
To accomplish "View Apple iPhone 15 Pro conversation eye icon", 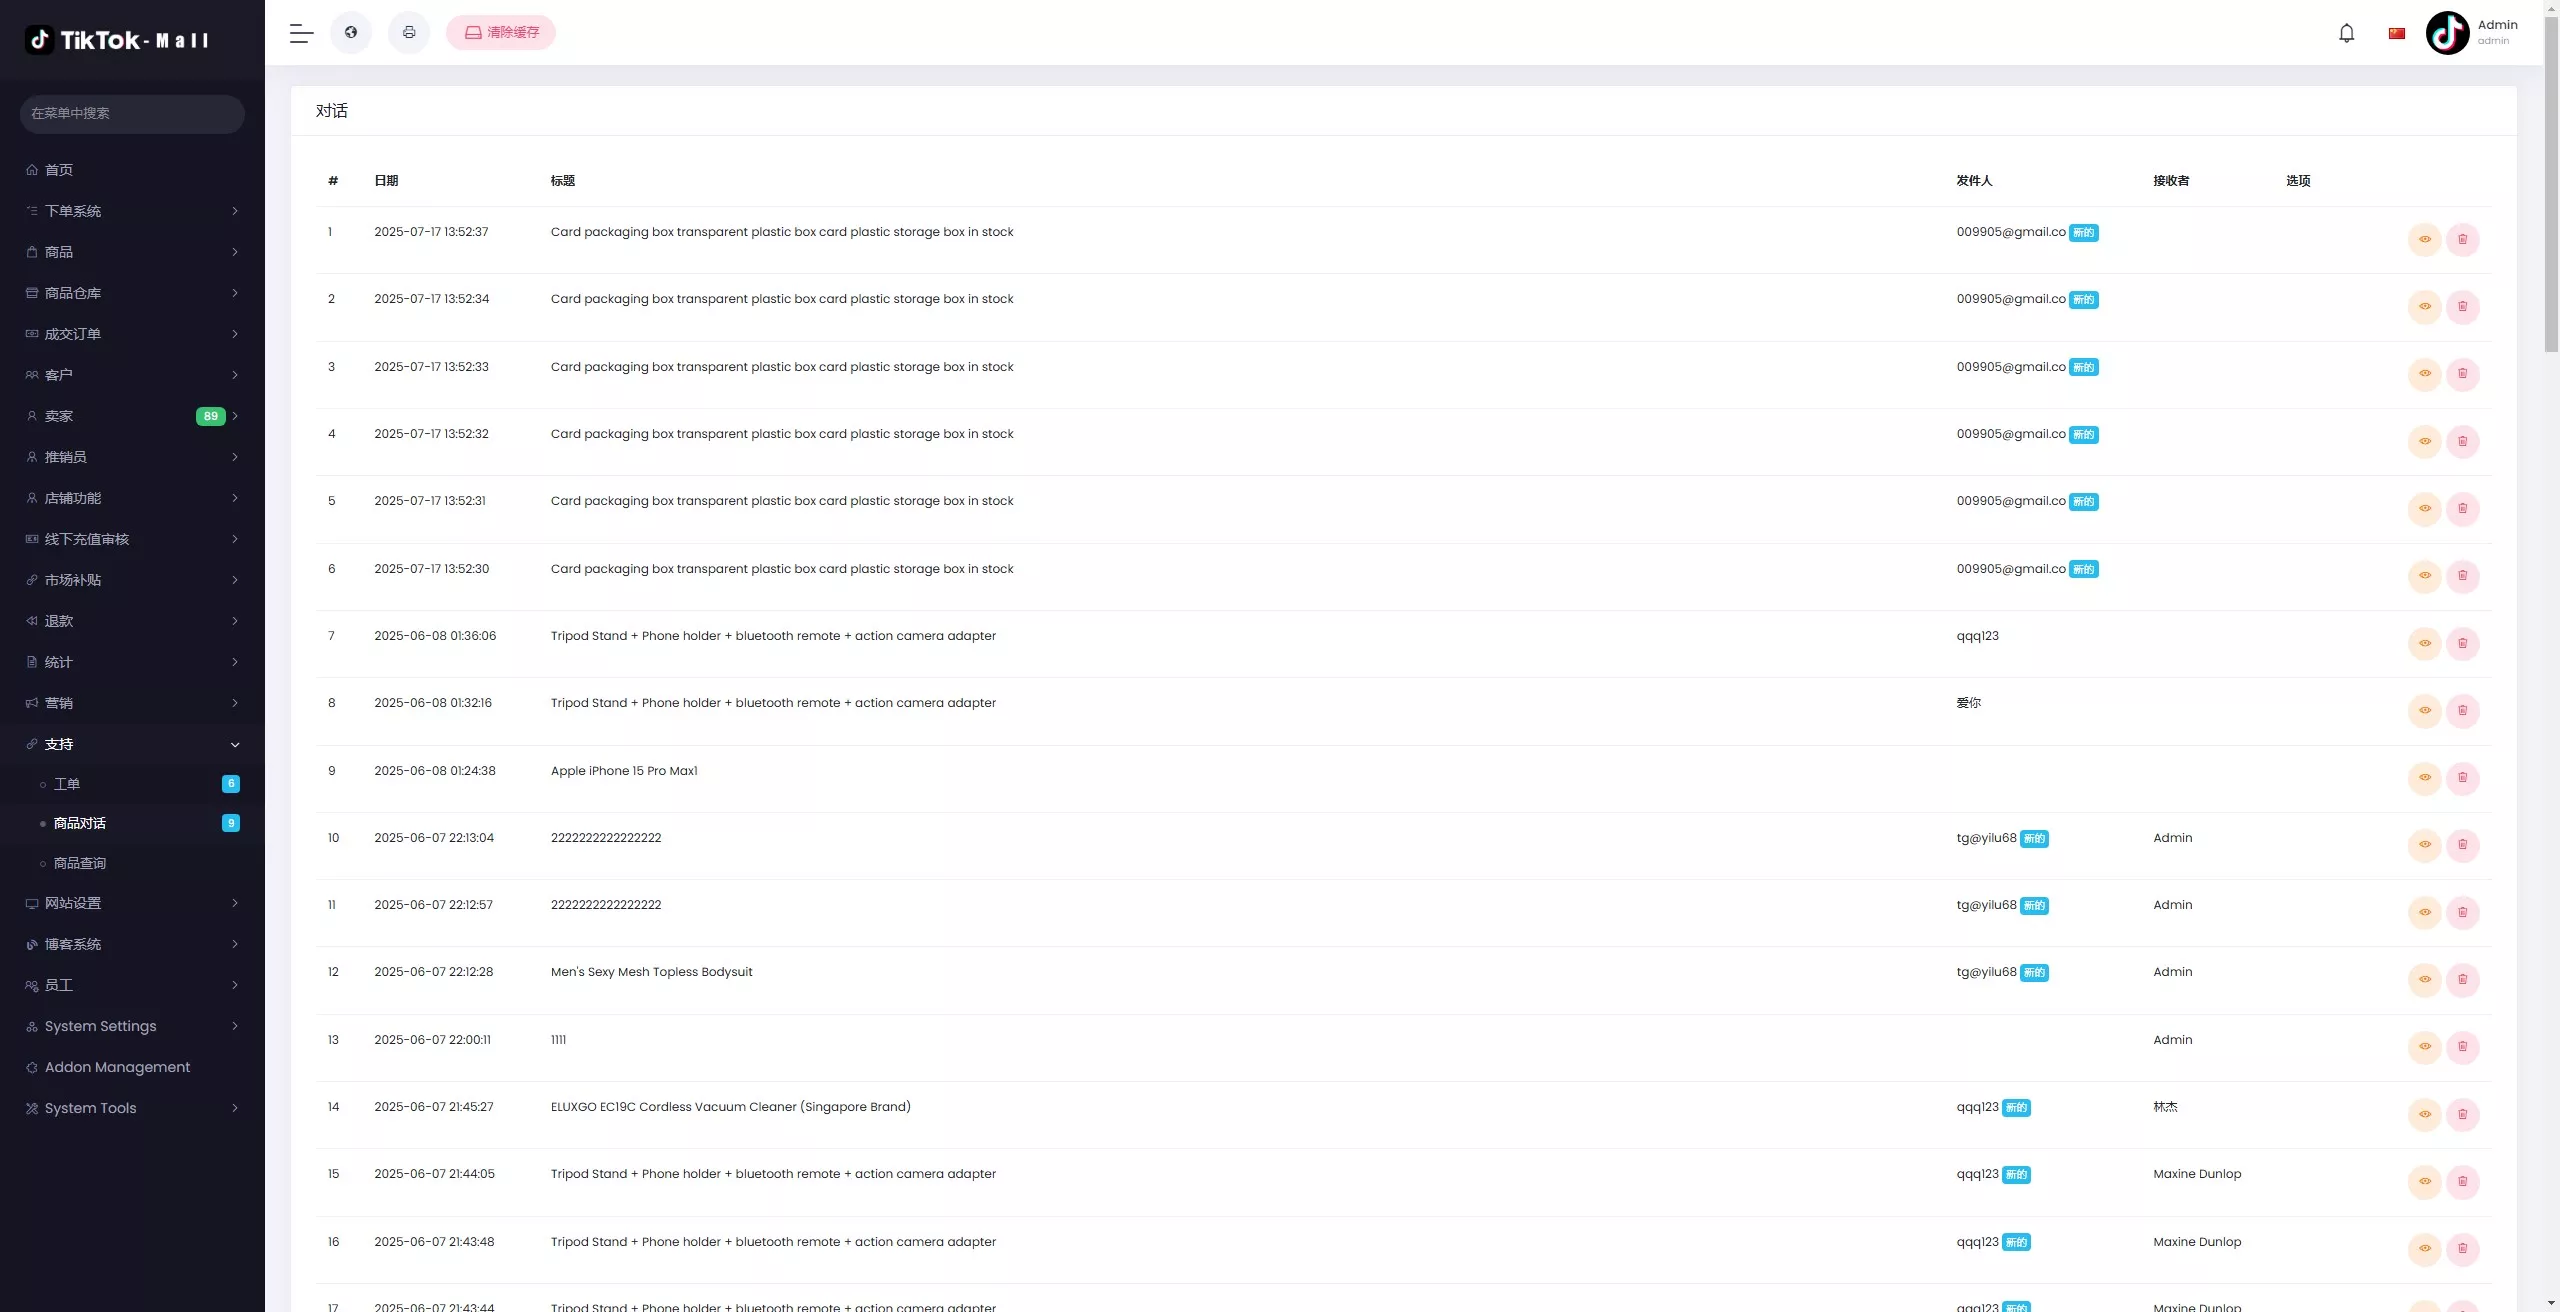I will 2424,778.
